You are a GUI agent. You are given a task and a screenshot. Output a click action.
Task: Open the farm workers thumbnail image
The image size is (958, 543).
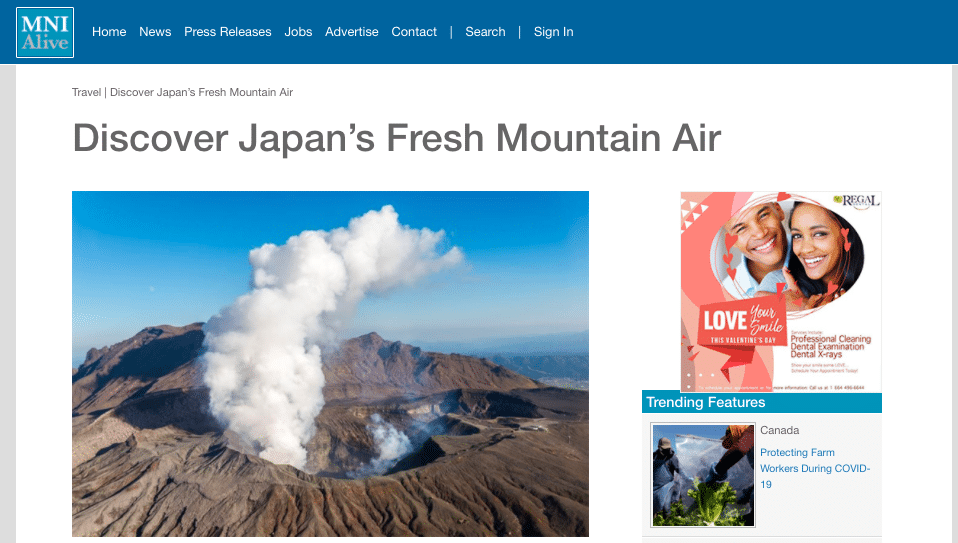pos(703,475)
